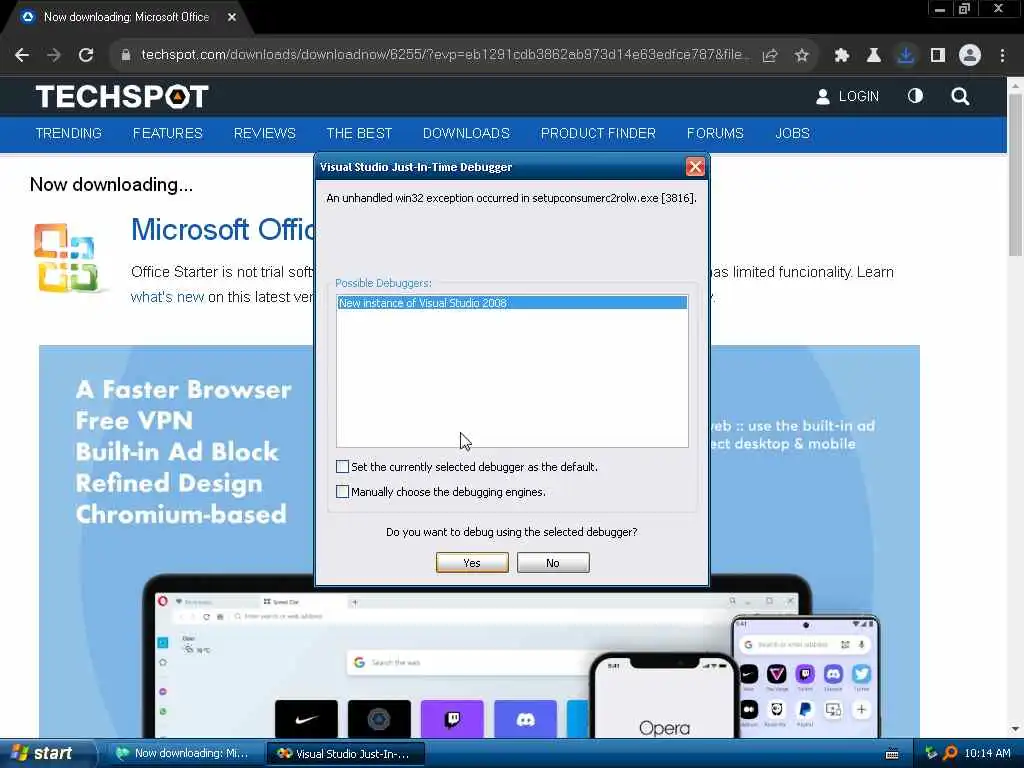Viewport: 1024px width, 768px height.
Task: Open the what's new link
Action: [x=167, y=297]
